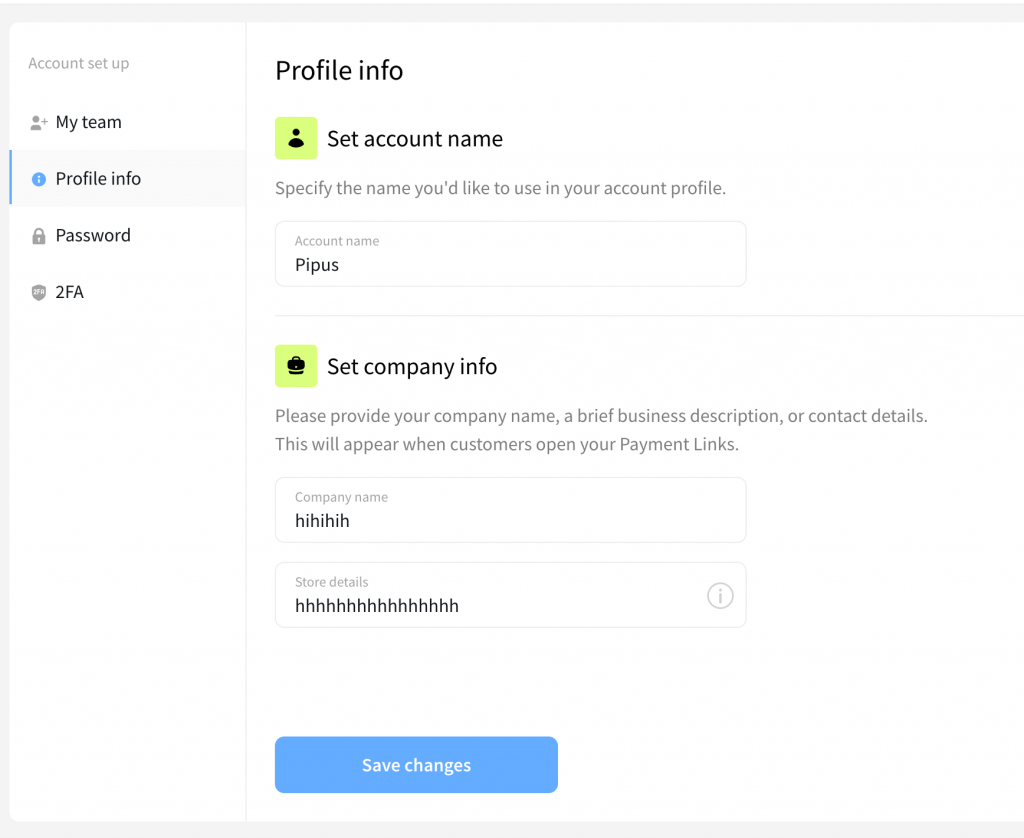Click the blue Profile info icon
This screenshot has height=838, width=1024.
click(39, 179)
